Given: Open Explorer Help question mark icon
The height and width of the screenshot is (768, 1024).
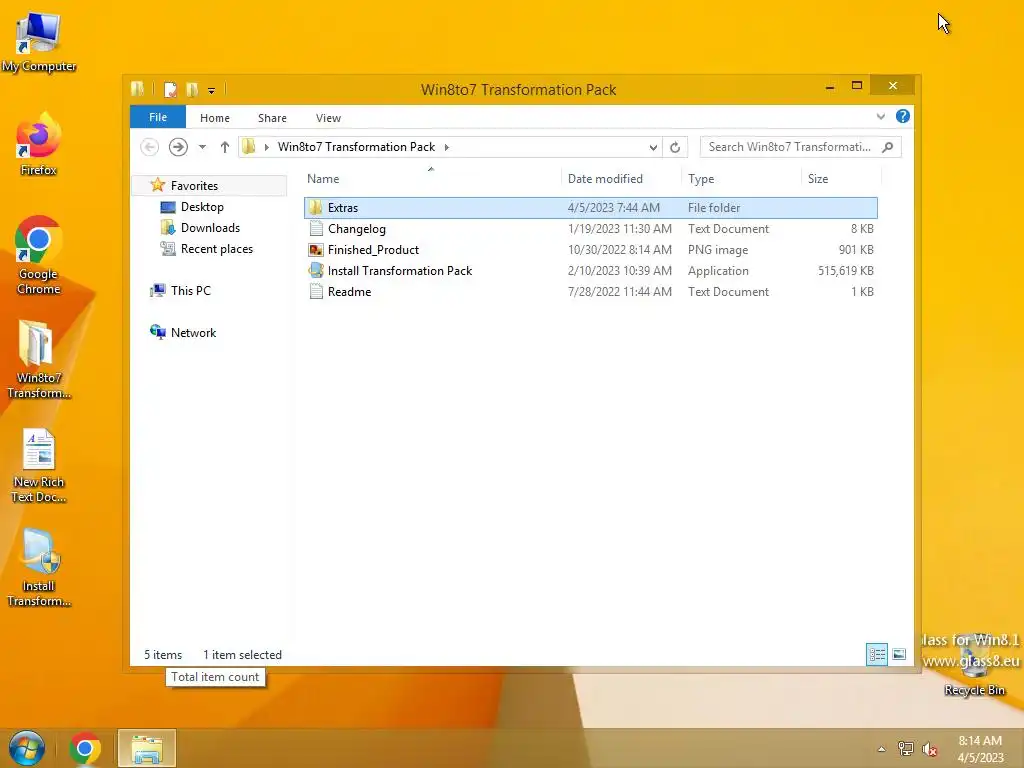Looking at the screenshot, I should [903, 116].
